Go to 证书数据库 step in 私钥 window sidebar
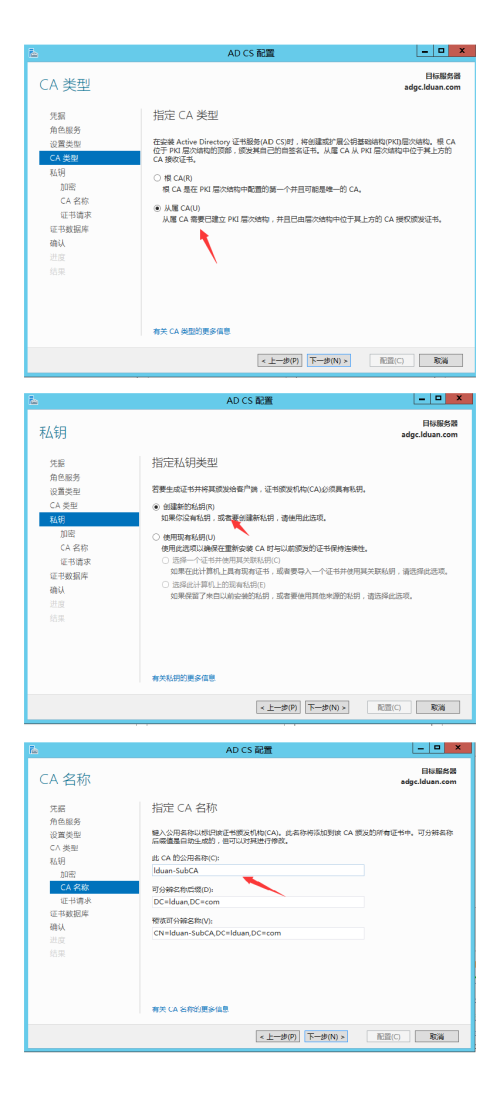The height and width of the screenshot is (1105, 500). point(69,576)
